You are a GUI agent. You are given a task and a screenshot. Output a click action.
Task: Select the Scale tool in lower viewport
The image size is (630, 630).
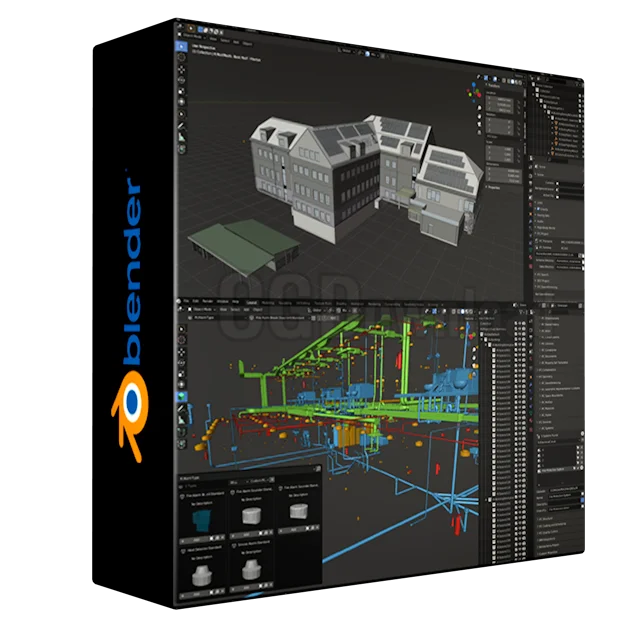(x=182, y=374)
